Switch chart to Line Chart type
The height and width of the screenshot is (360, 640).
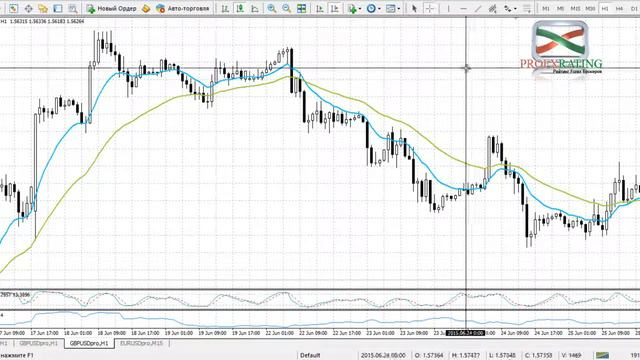255,8
